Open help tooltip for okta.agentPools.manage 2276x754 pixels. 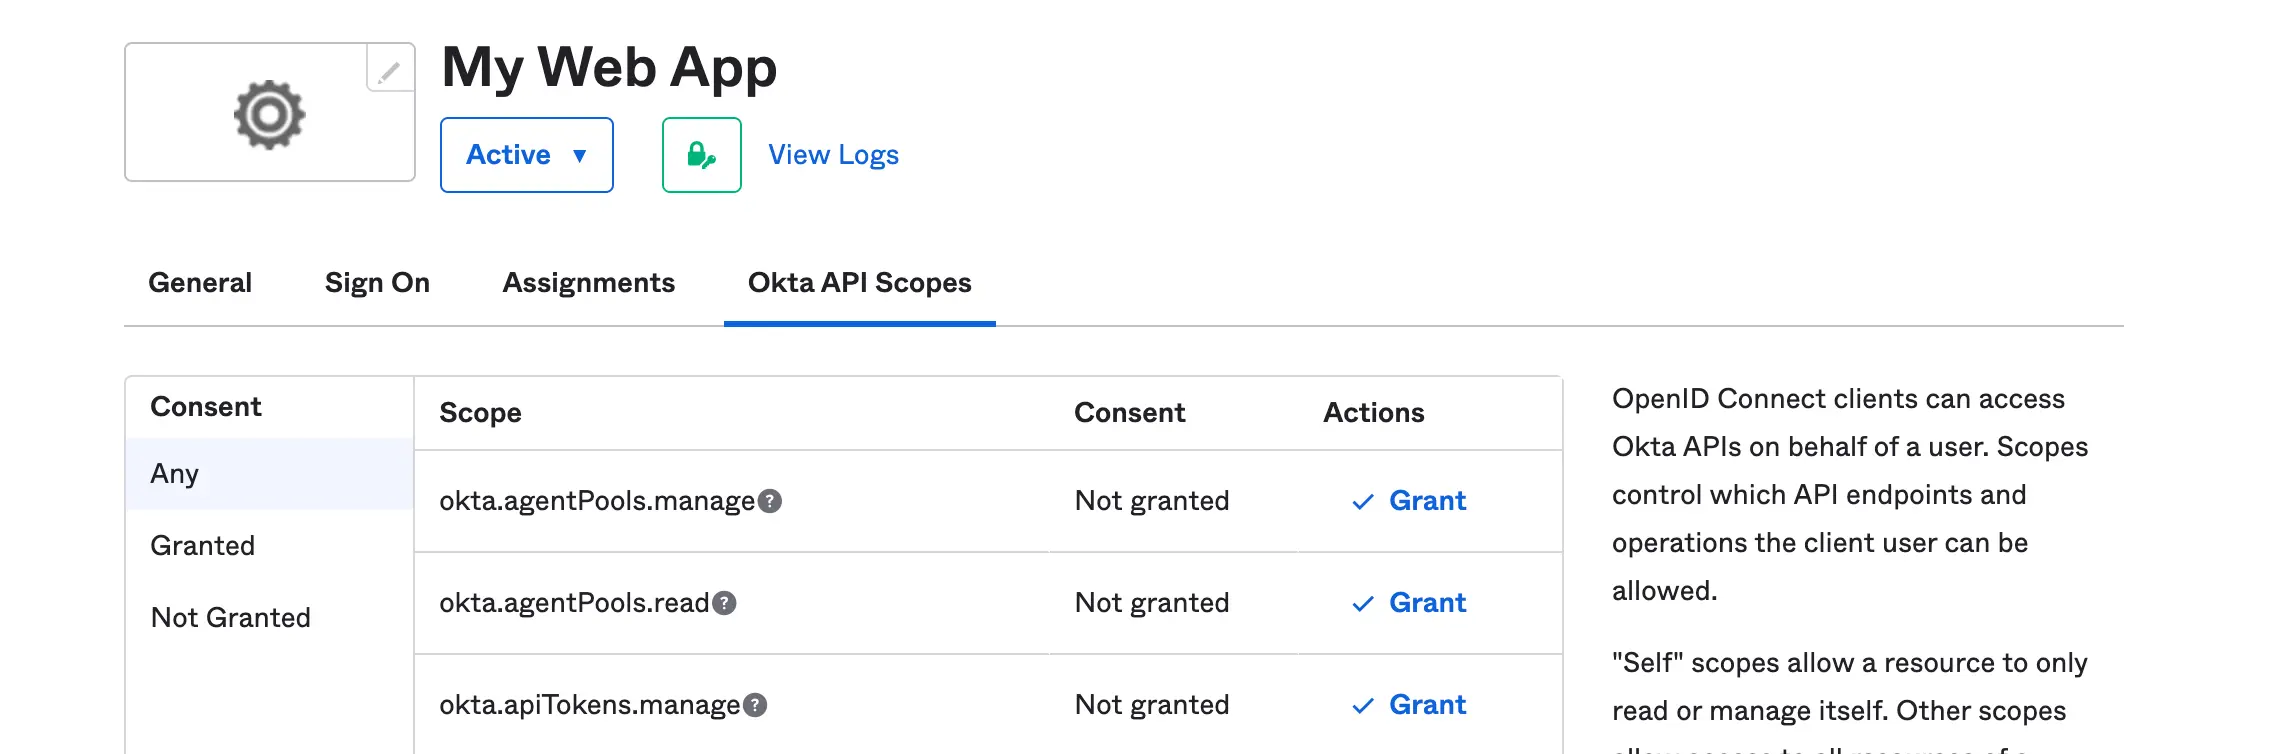point(770,501)
